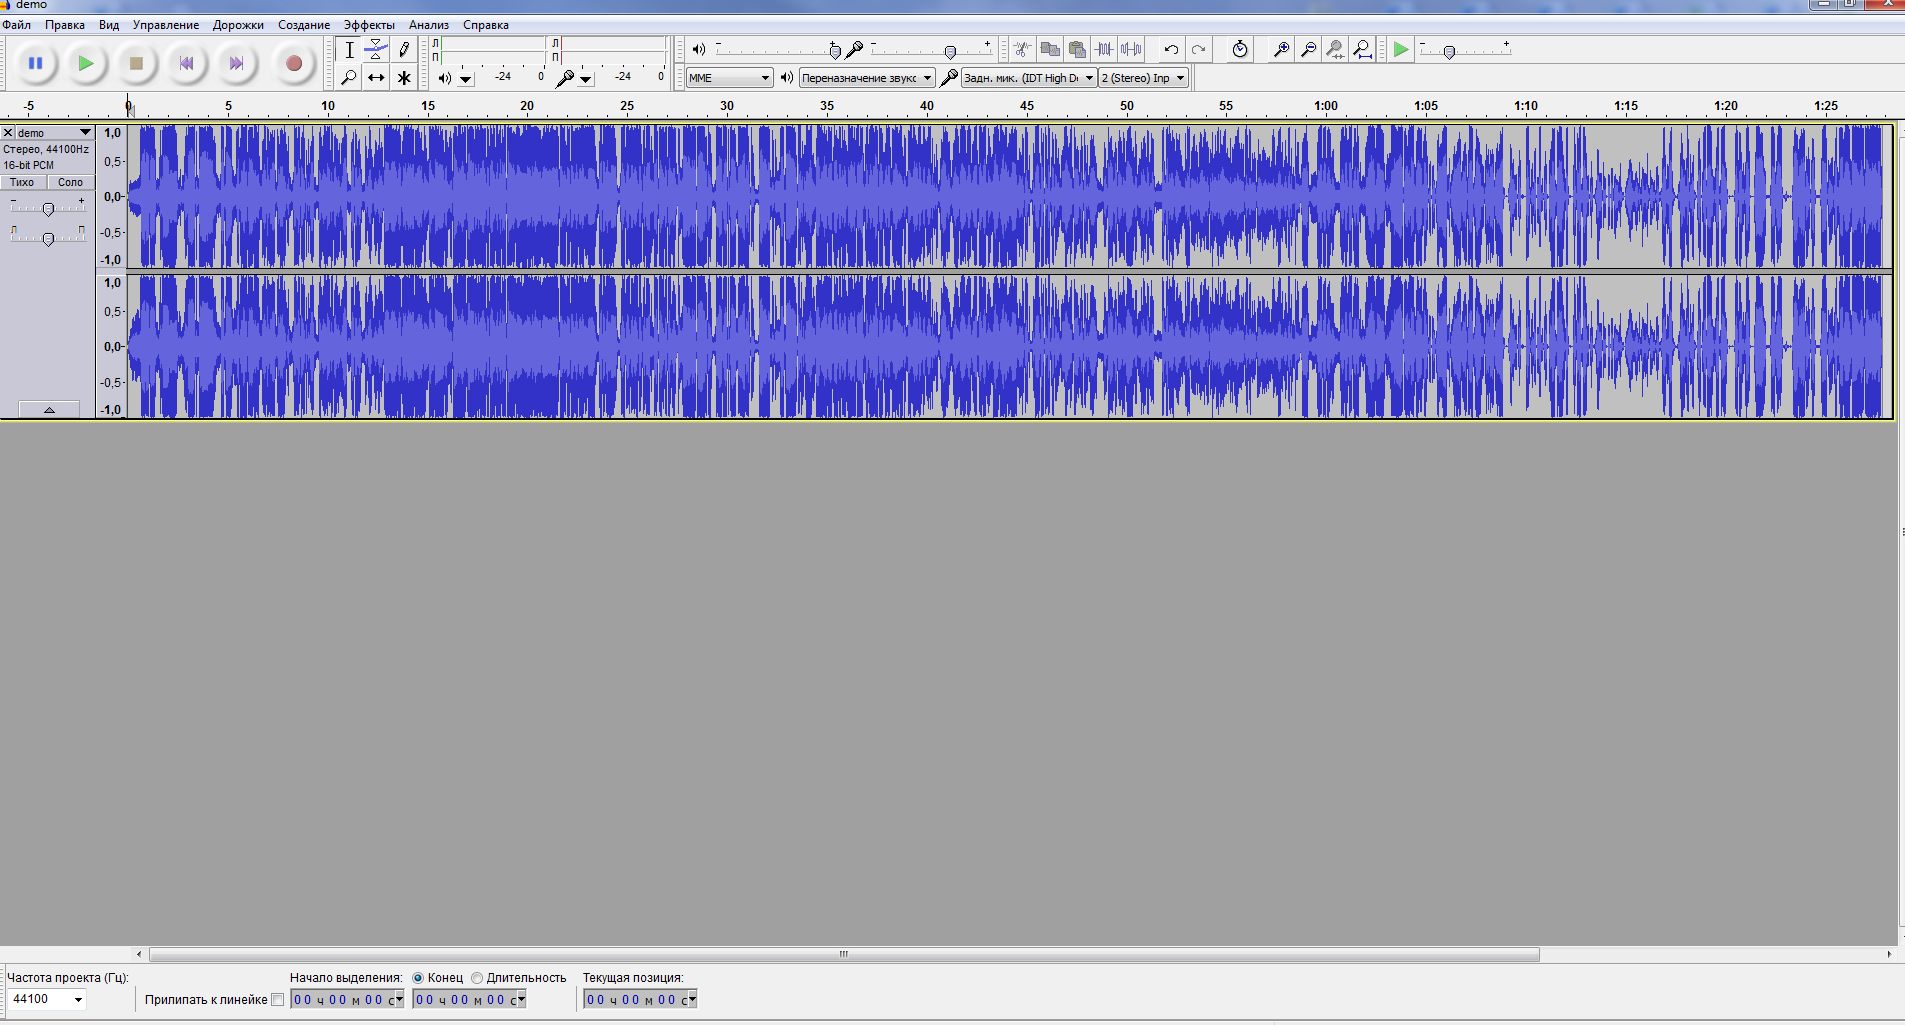
Task: Click the Silence audio toolbar icon
Action: point(1131,49)
